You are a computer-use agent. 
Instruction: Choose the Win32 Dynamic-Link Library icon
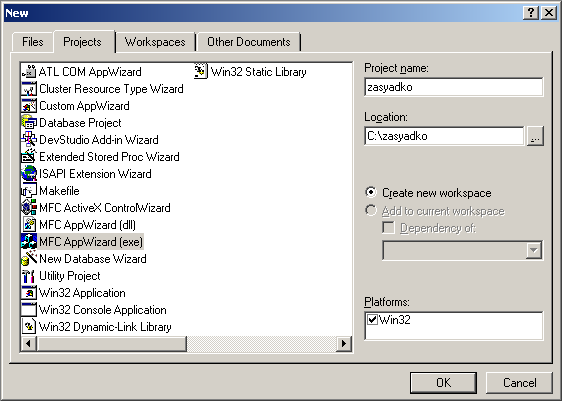tap(29, 327)
